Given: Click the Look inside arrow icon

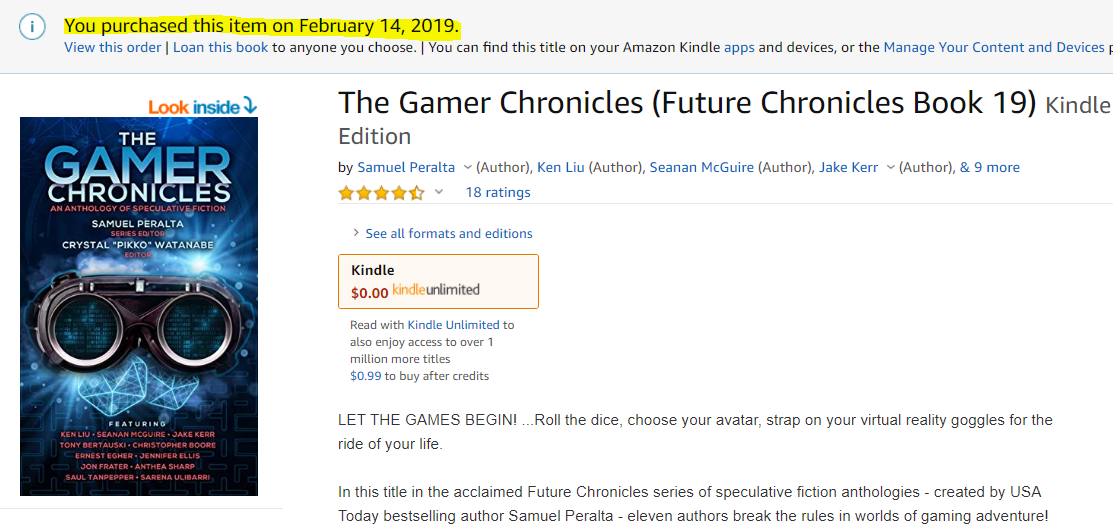Looking at the screenshot, I should 249,106.
